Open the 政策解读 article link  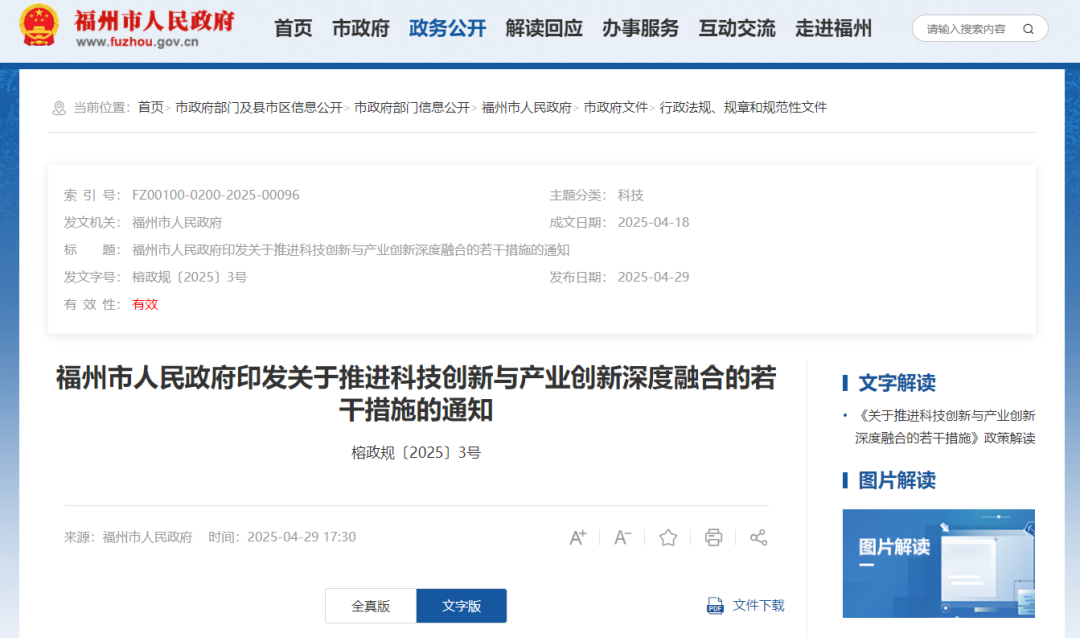tap(944, 426)
